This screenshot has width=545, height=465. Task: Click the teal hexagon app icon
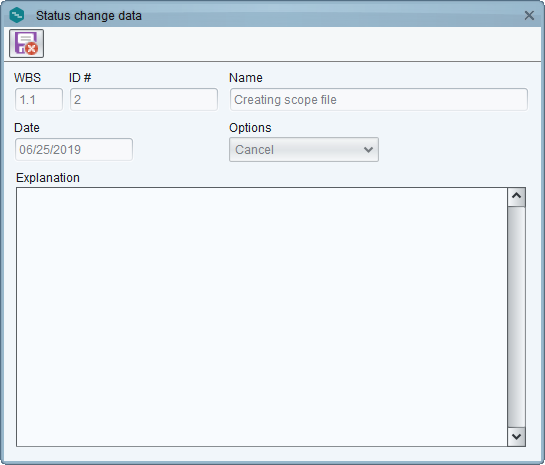coord(17,15)
